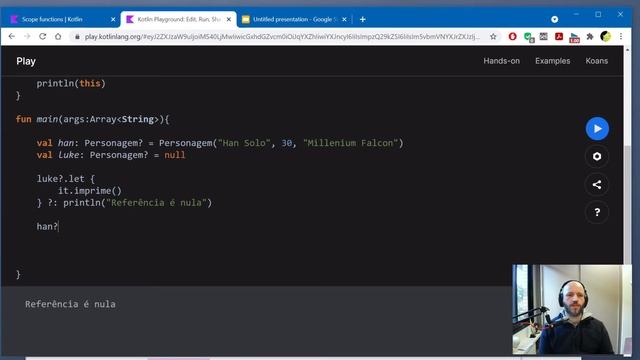
Task: Click the "Millenium Falcon" string
Action: click(x=350, y=143)
